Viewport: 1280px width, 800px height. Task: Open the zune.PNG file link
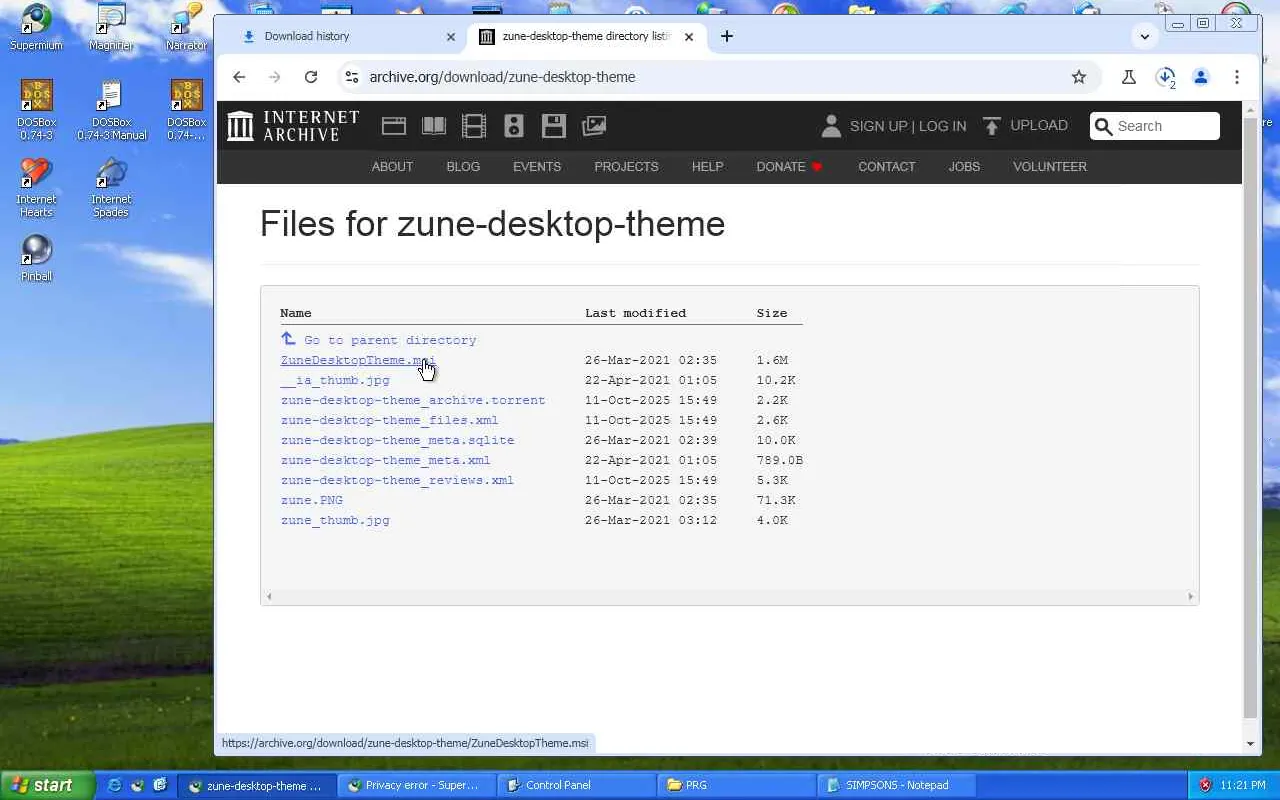[x=312, y=500]
